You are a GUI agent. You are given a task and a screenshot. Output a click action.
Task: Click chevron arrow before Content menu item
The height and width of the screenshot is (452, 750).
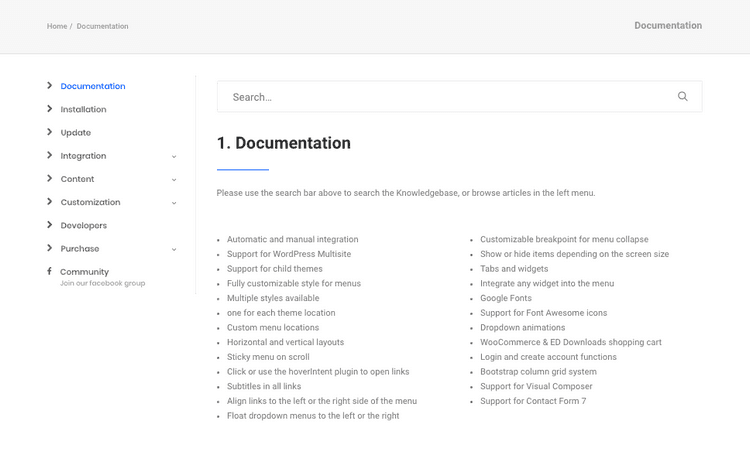[49, 178]
